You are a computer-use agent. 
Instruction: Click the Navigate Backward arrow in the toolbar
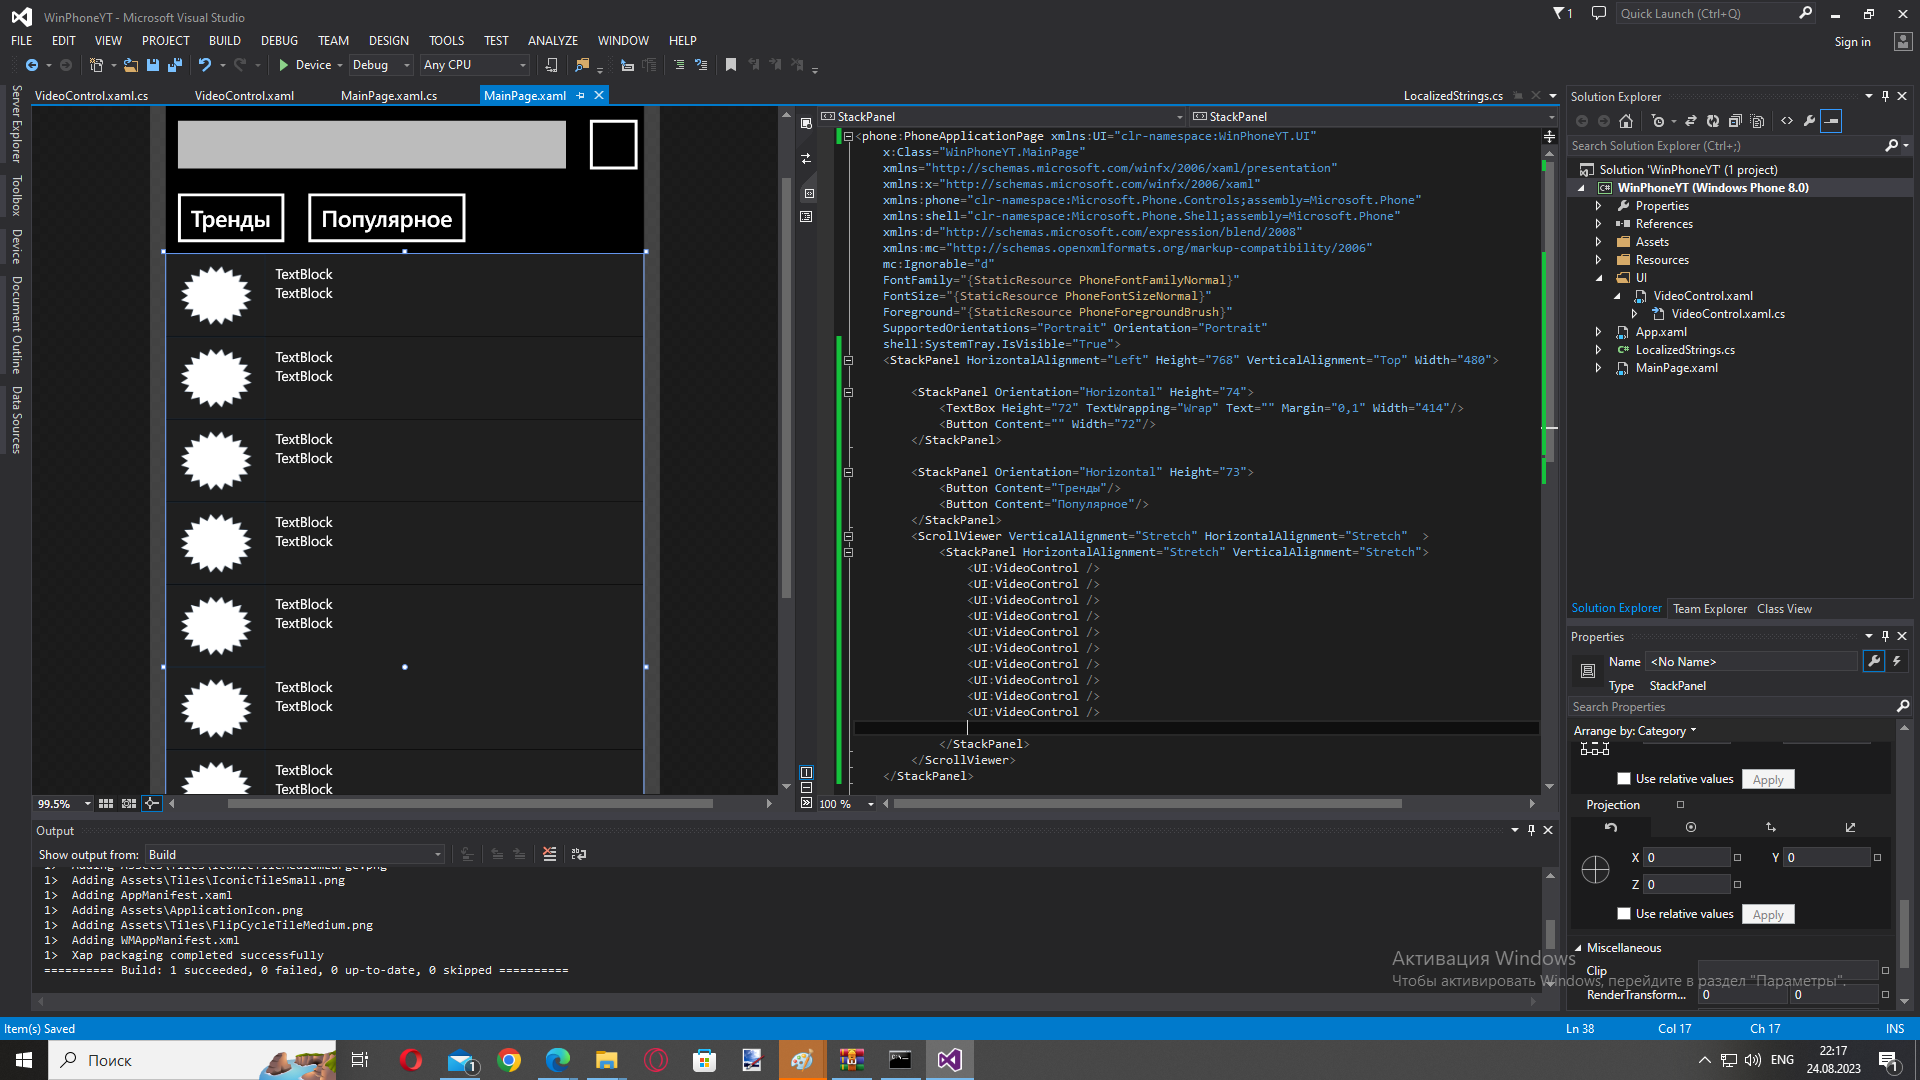coord(32,65)
